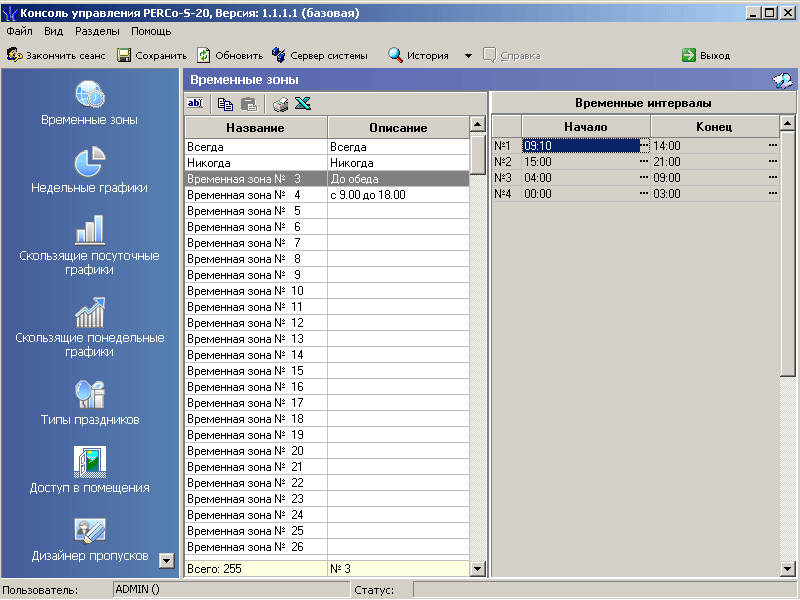Viewport: 800px width, 600px height.
Task: Click the help icon in Временные зоны header
Action: click(782, 80)
